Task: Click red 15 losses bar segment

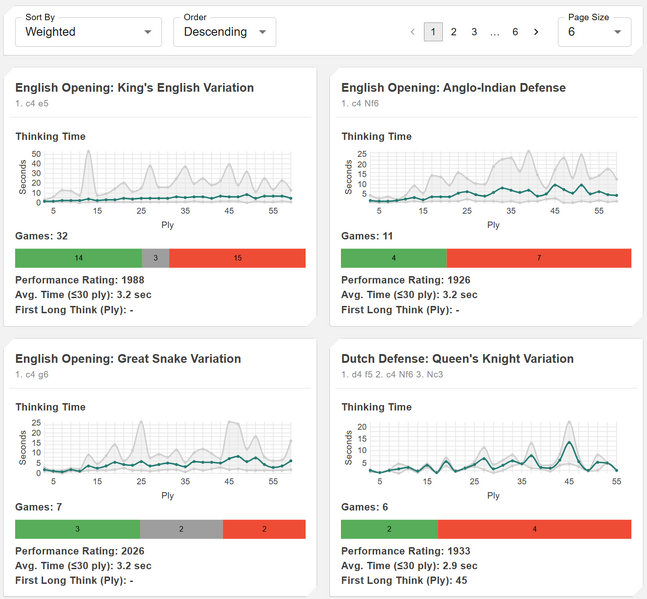Action: click(x=237, y=258)
